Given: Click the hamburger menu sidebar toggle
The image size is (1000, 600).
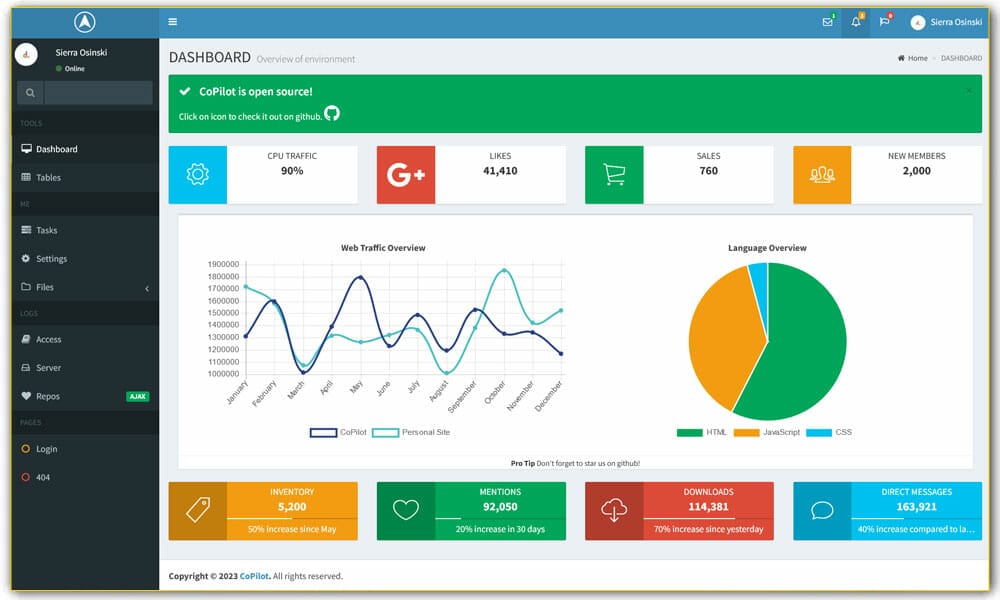Looking at the screenshot, I should [x=173, y=22].
